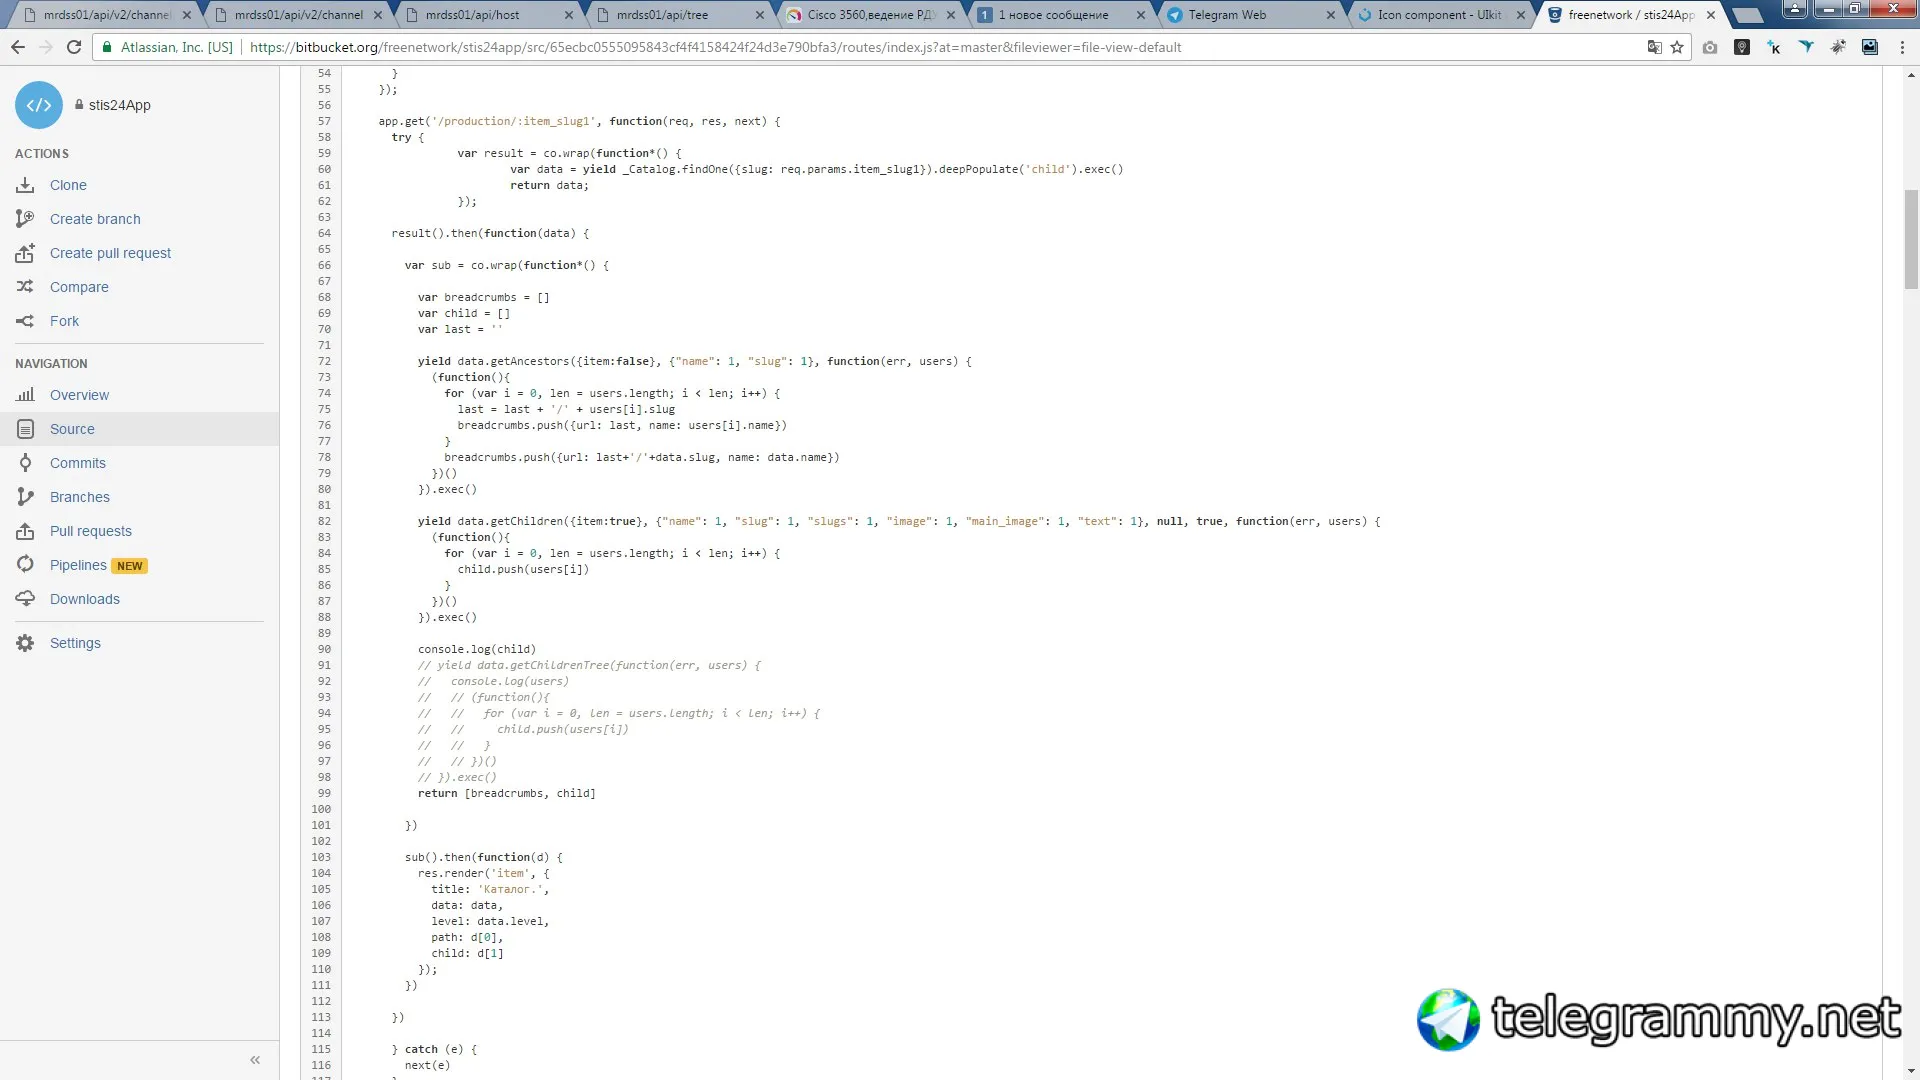Collapse the sidebar with double-chevron
1920x1080 pixels.
click(255, 1060)
